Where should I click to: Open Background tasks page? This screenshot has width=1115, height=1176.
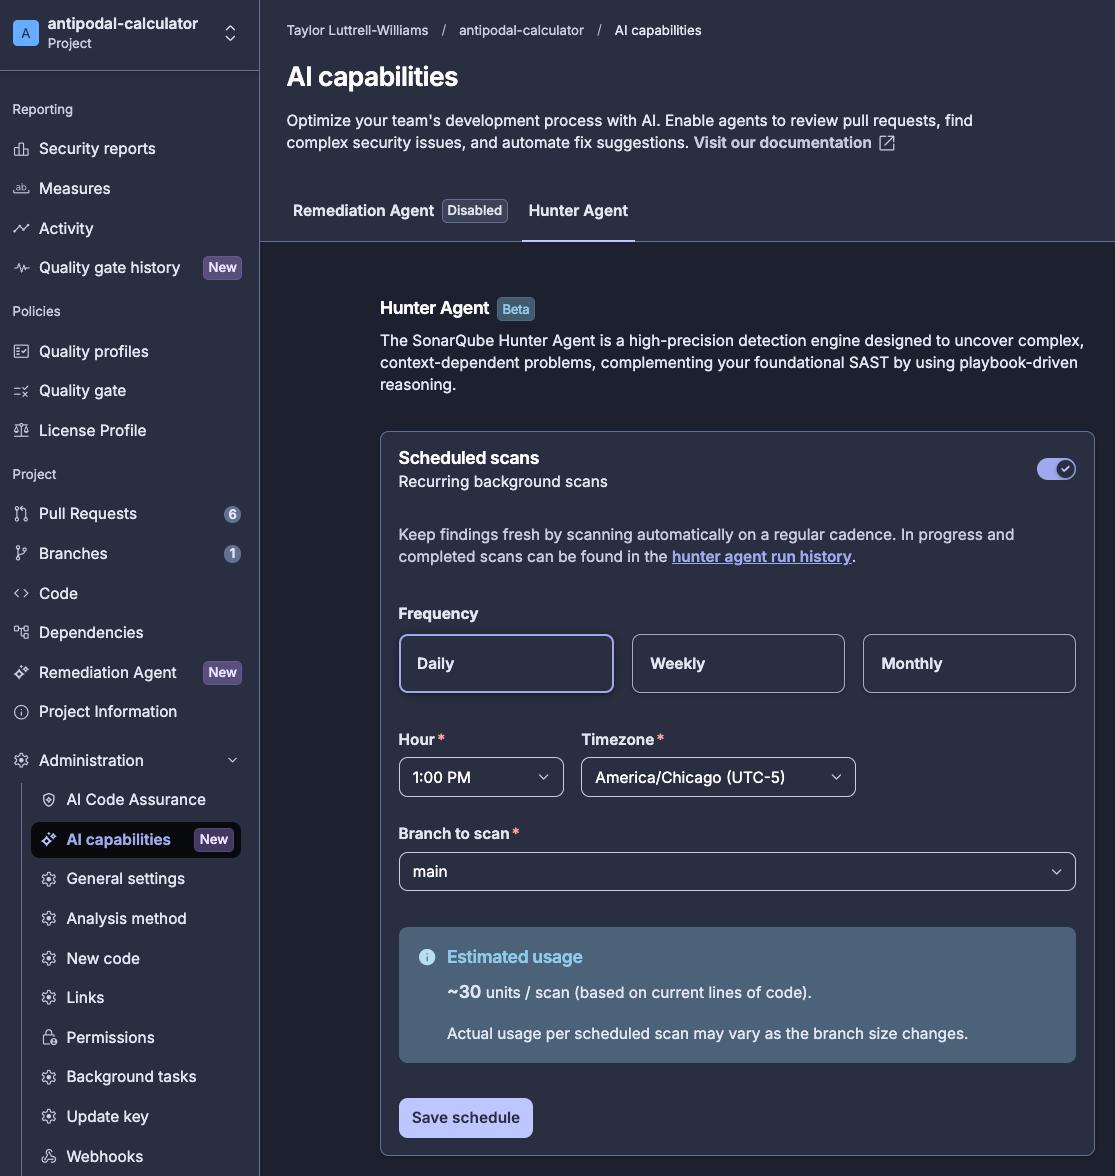[x=136, y=1077]
